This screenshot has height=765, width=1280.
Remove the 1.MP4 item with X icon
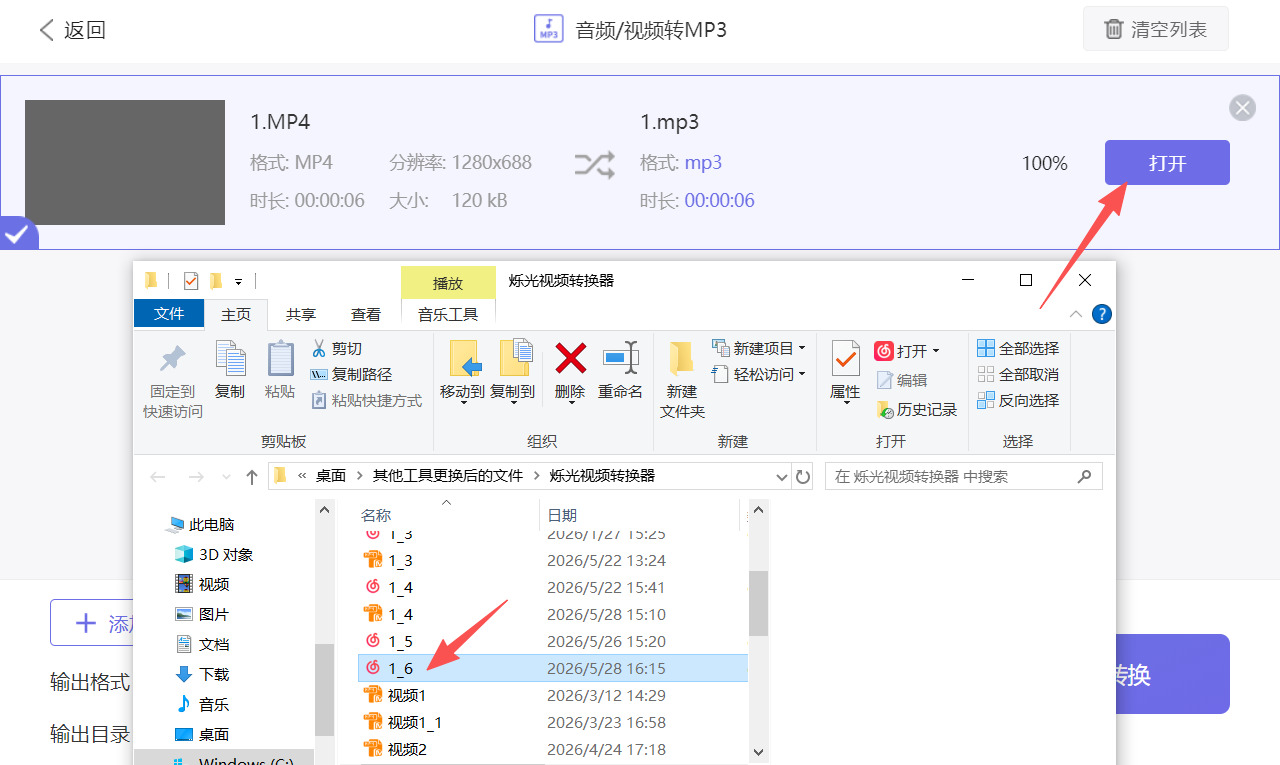coord(1242,108)
